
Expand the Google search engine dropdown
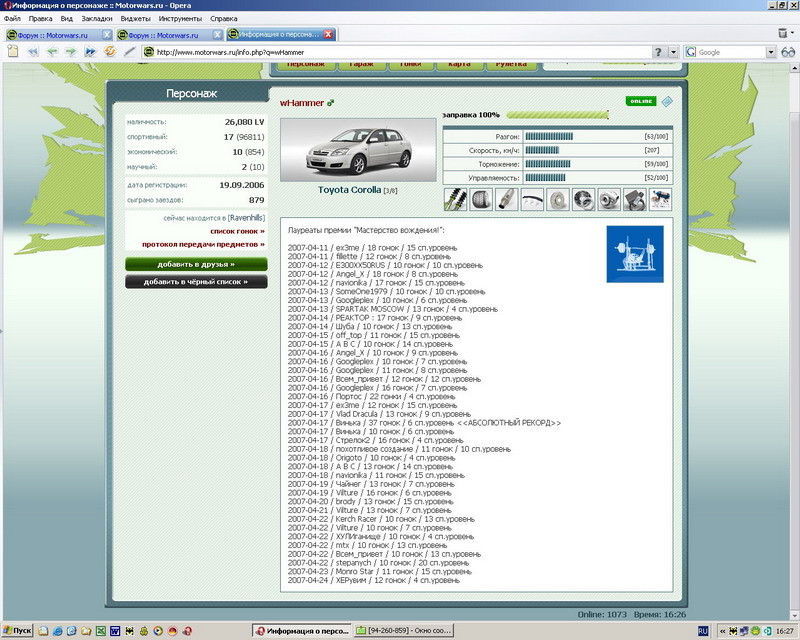(770, 52)
